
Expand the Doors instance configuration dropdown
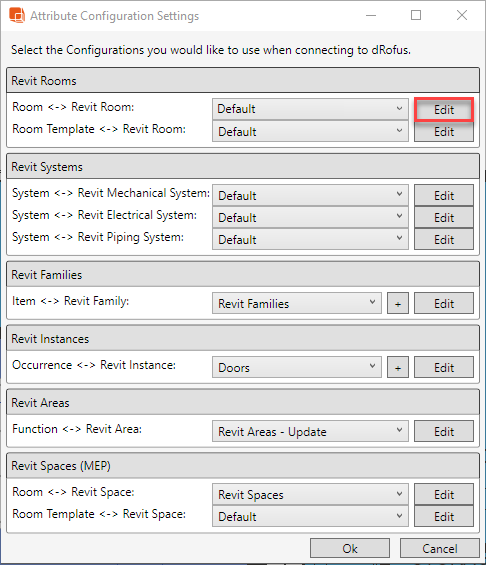[x=297, y=368]
